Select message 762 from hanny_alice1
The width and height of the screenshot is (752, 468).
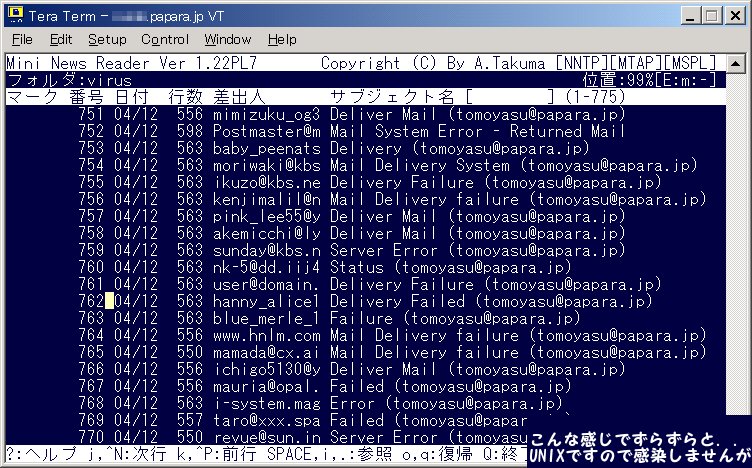(365, 301)
